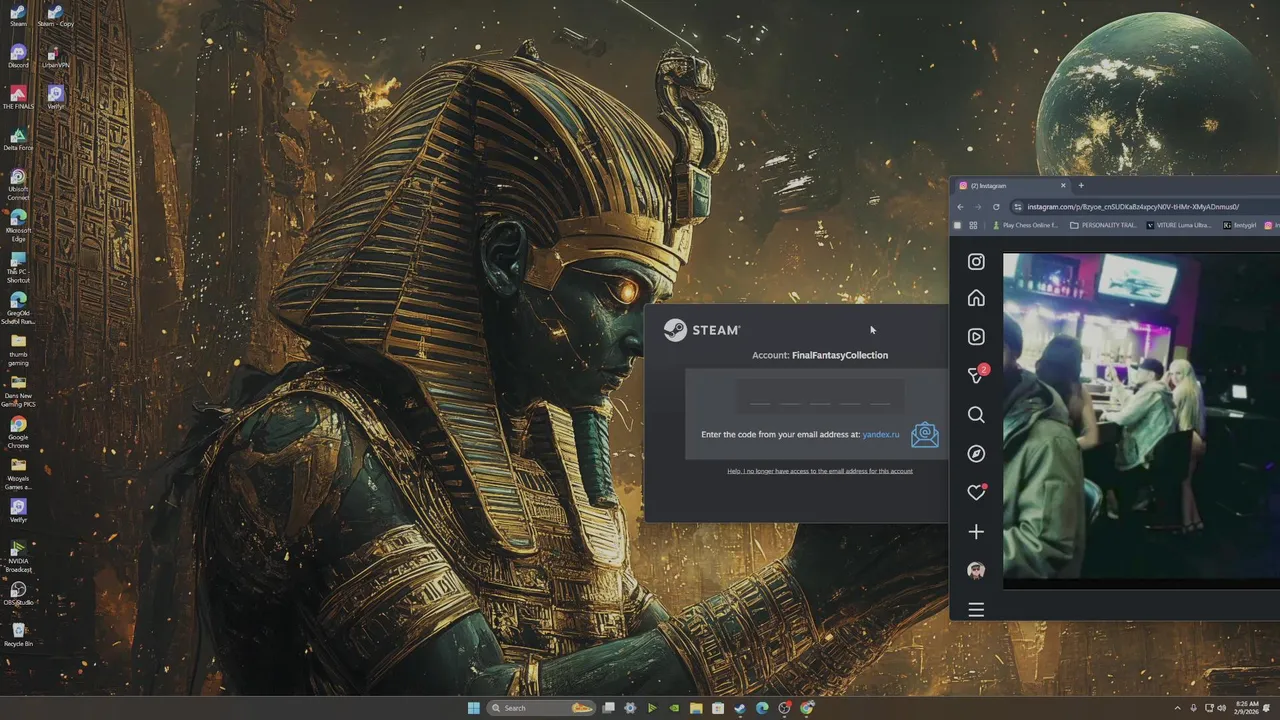Screen dimensions: 1280x720
Task: Open VITURE Luma Ultra bookmark
Action: click(x=1180, y=226)
